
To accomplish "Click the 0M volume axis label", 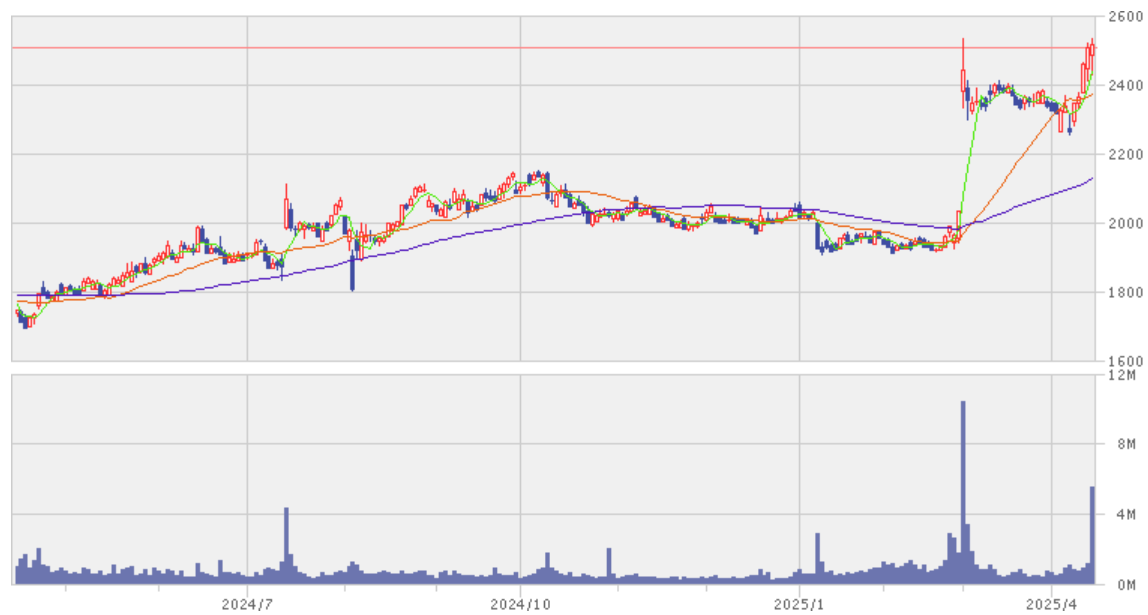I will [1128, 585].
